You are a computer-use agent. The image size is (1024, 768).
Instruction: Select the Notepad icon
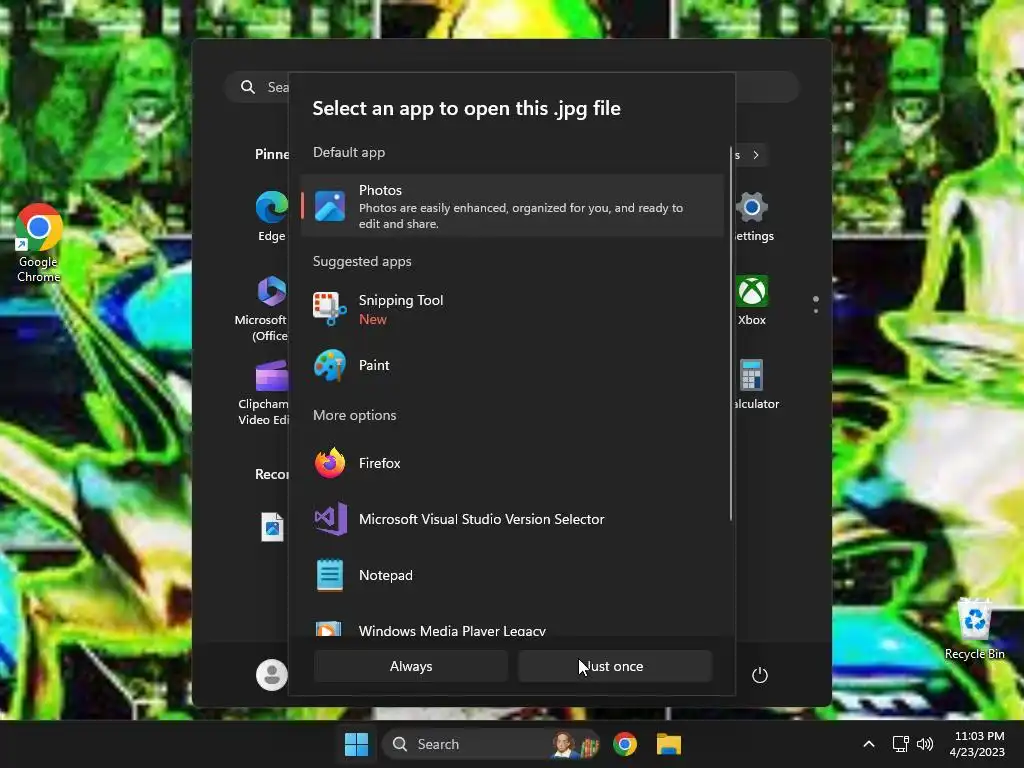click(x=330, y=575)
